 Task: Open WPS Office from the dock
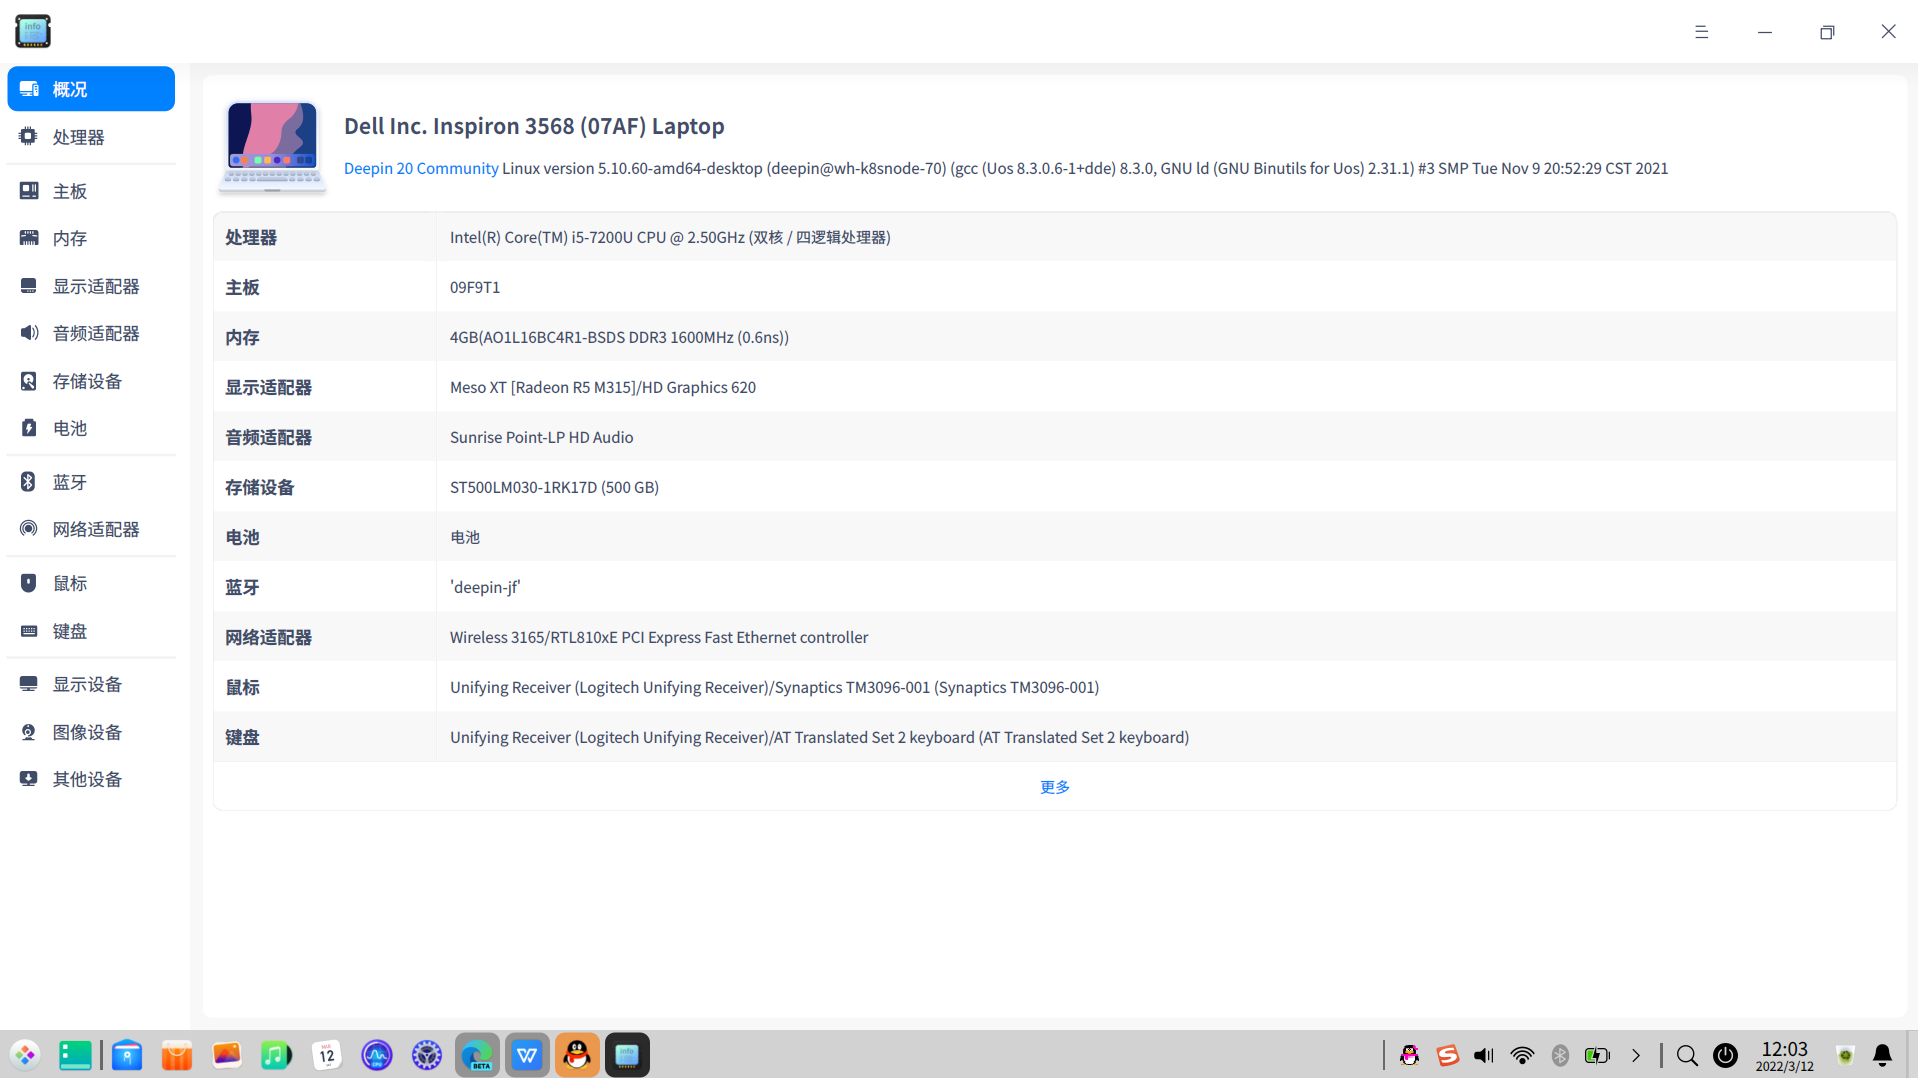[x=527, y=1055]
